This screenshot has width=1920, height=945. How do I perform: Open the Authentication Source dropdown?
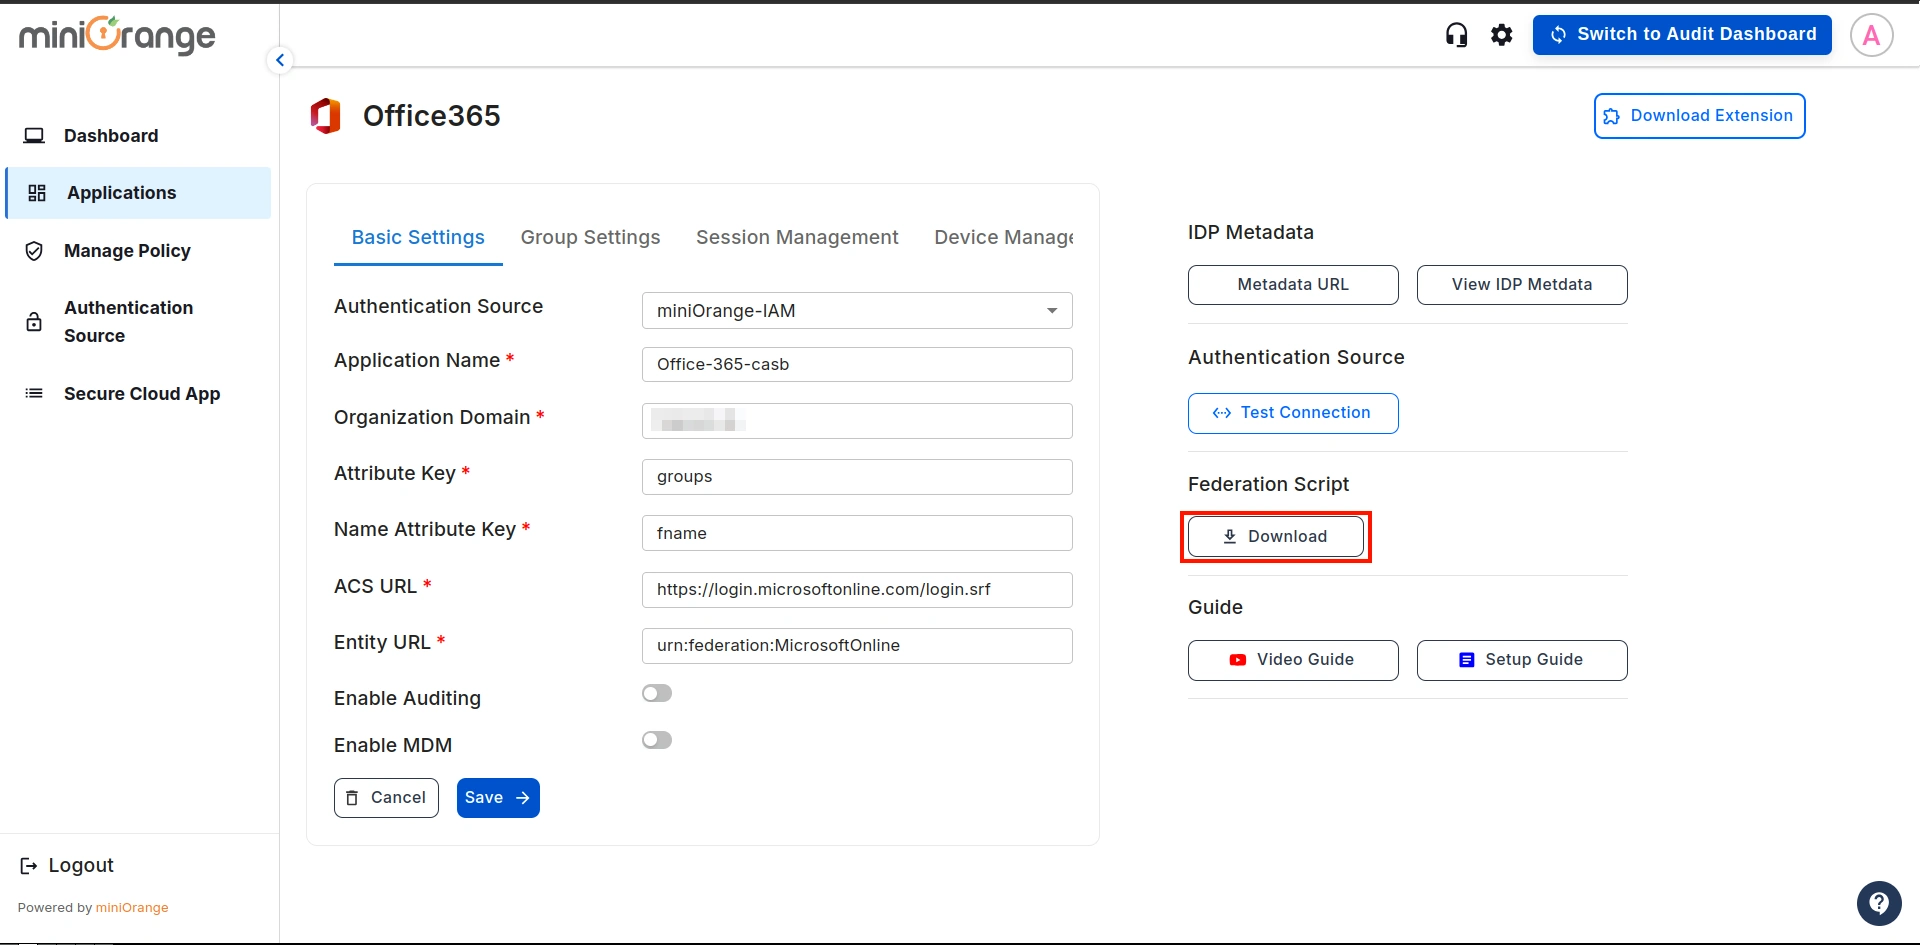point(856,310)
